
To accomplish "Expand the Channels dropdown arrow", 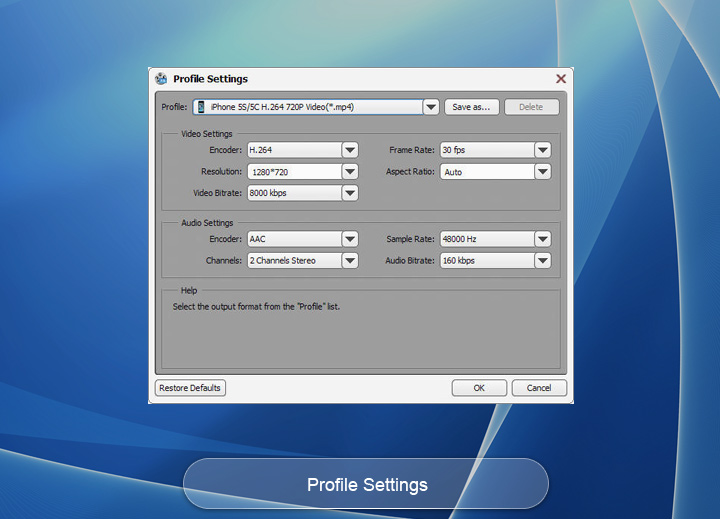I will 350,260.
